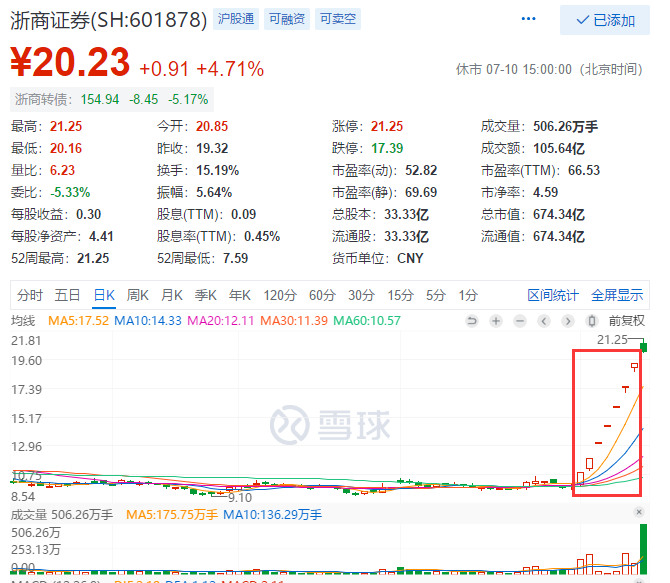Click the MA20:12.11 moving average label
This screenshot has height=583, width=670.
[x=220, y=321]
